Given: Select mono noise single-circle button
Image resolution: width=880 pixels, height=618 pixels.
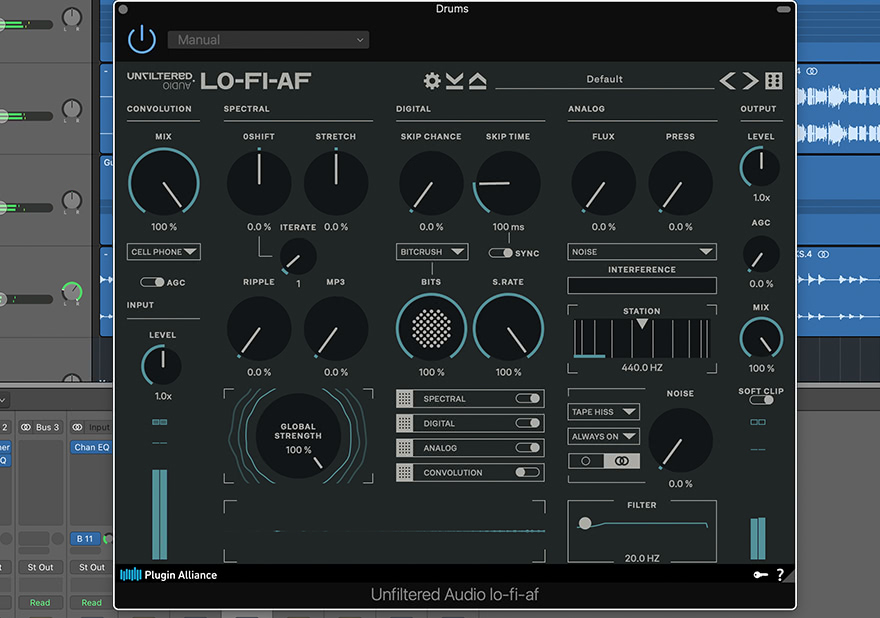Looking at the screenshot, I should click(x=586, y=461).
